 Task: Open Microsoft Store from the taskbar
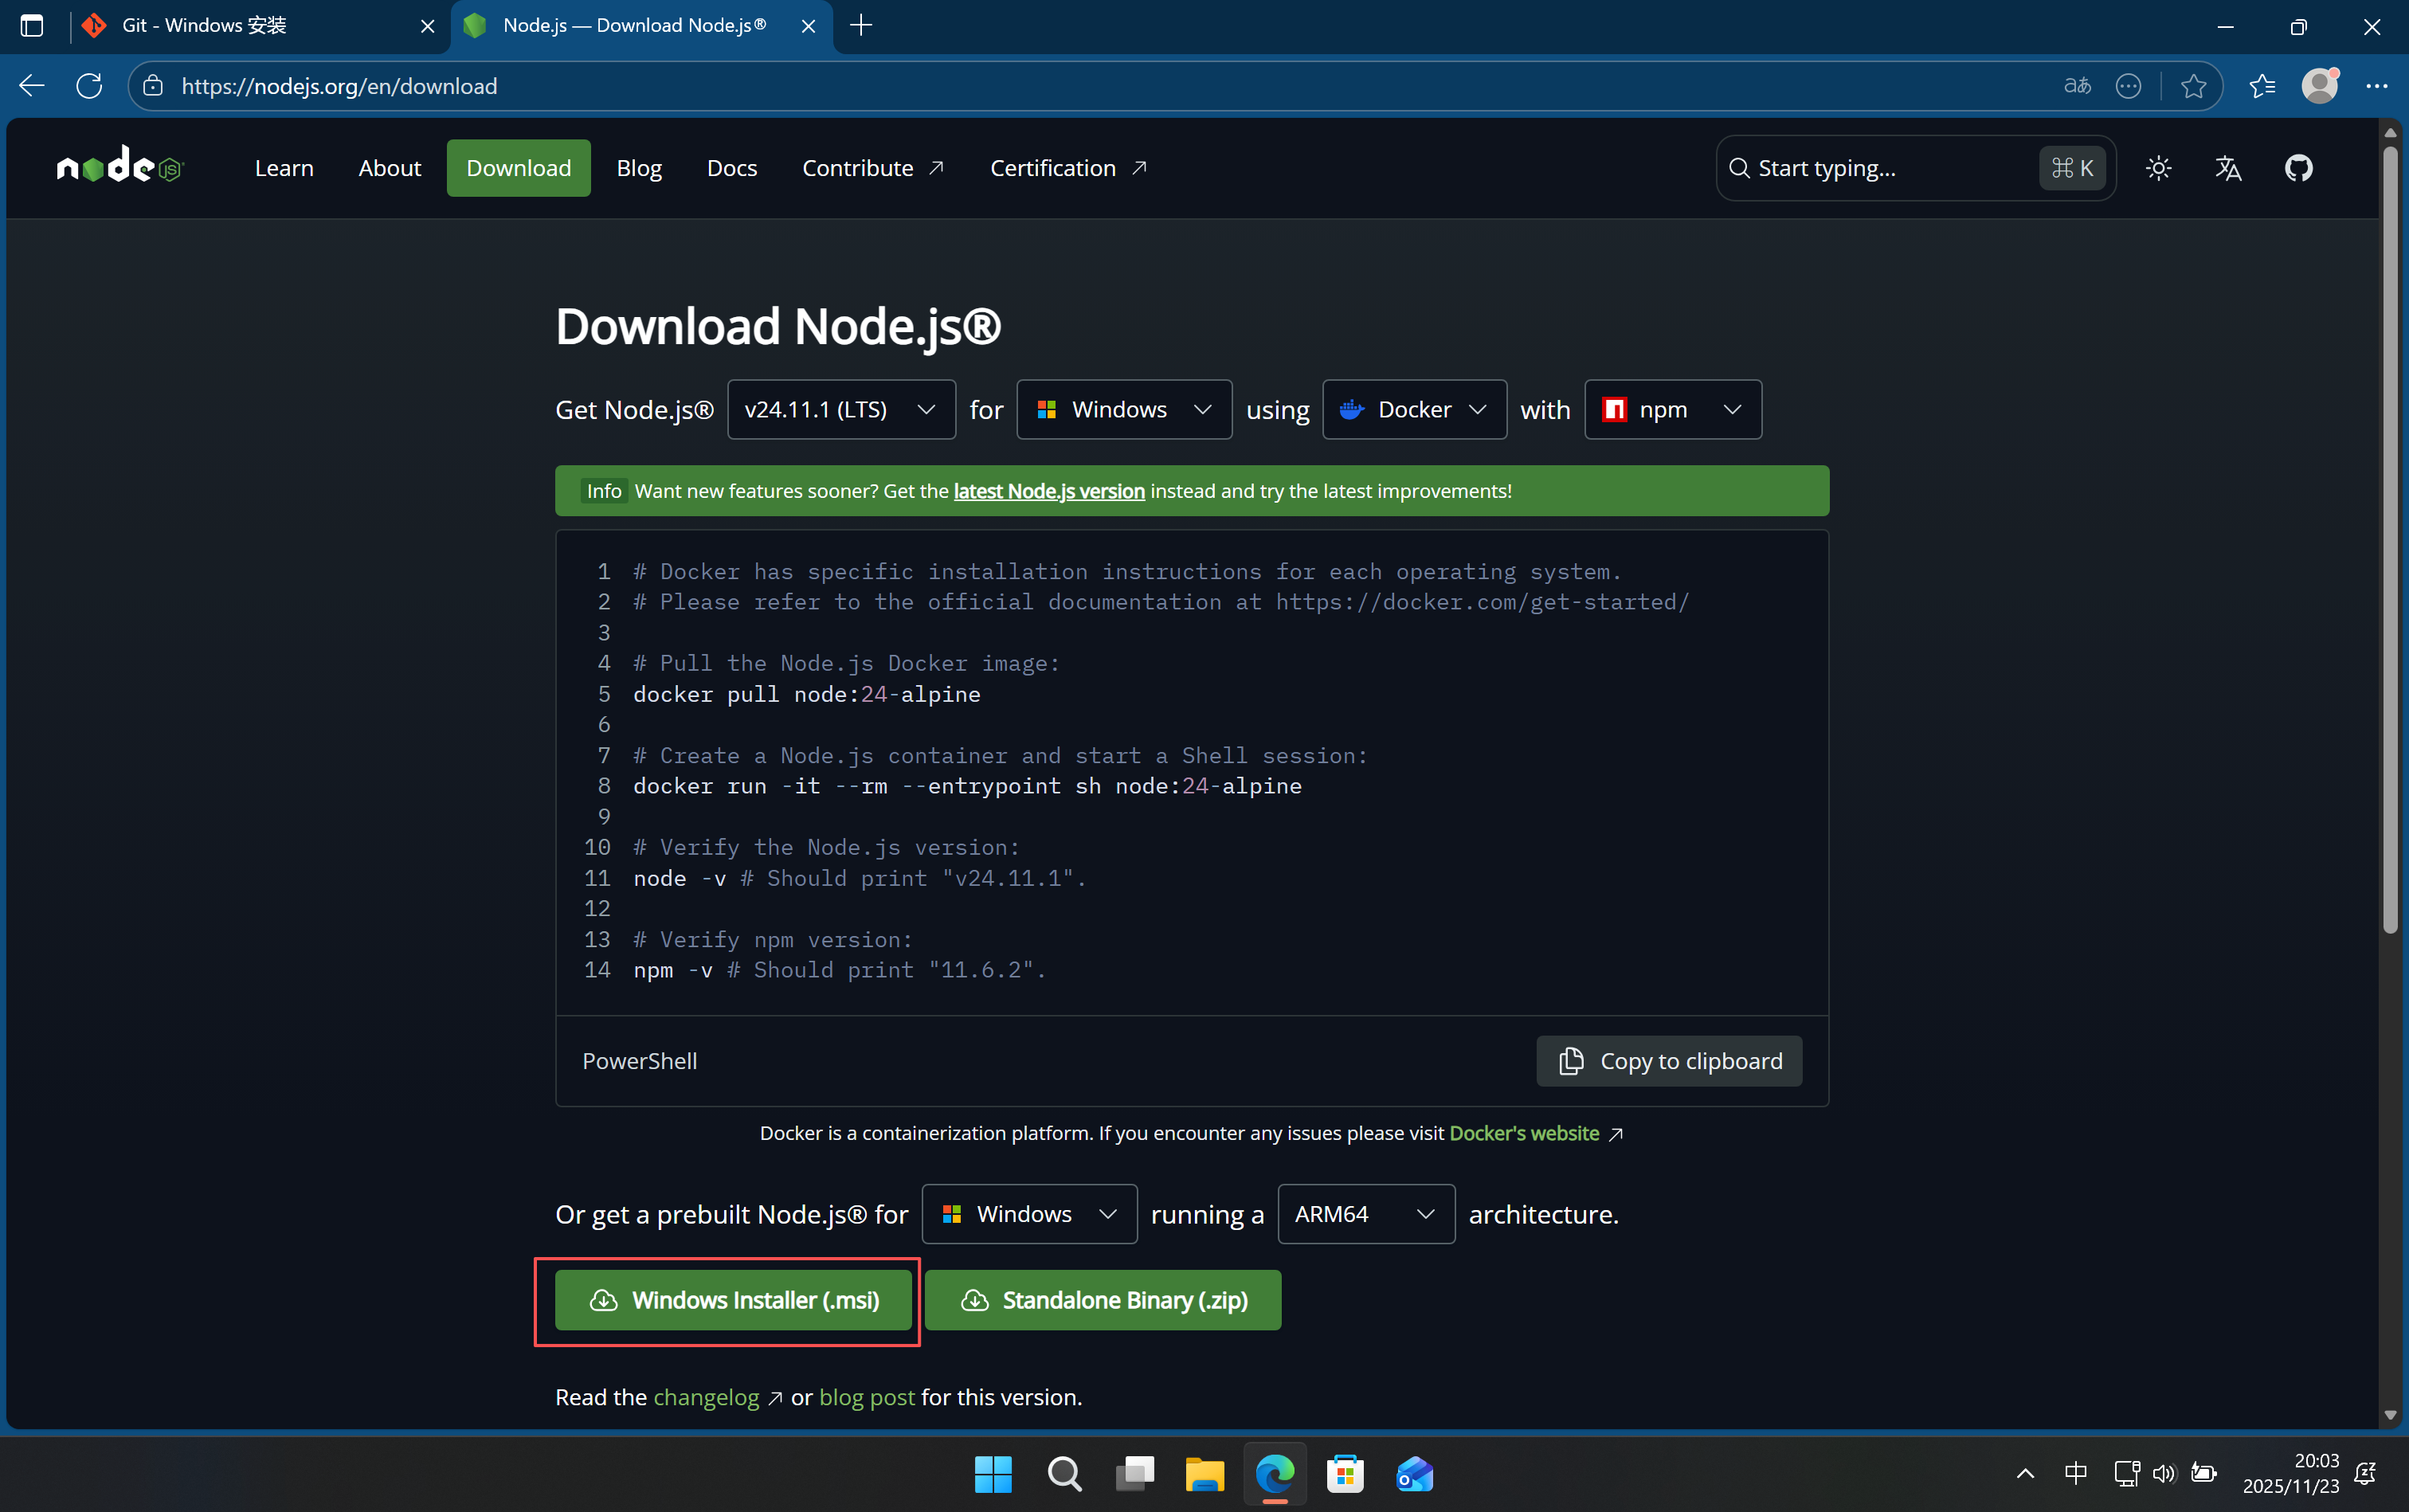[x=1345, y=1473]
